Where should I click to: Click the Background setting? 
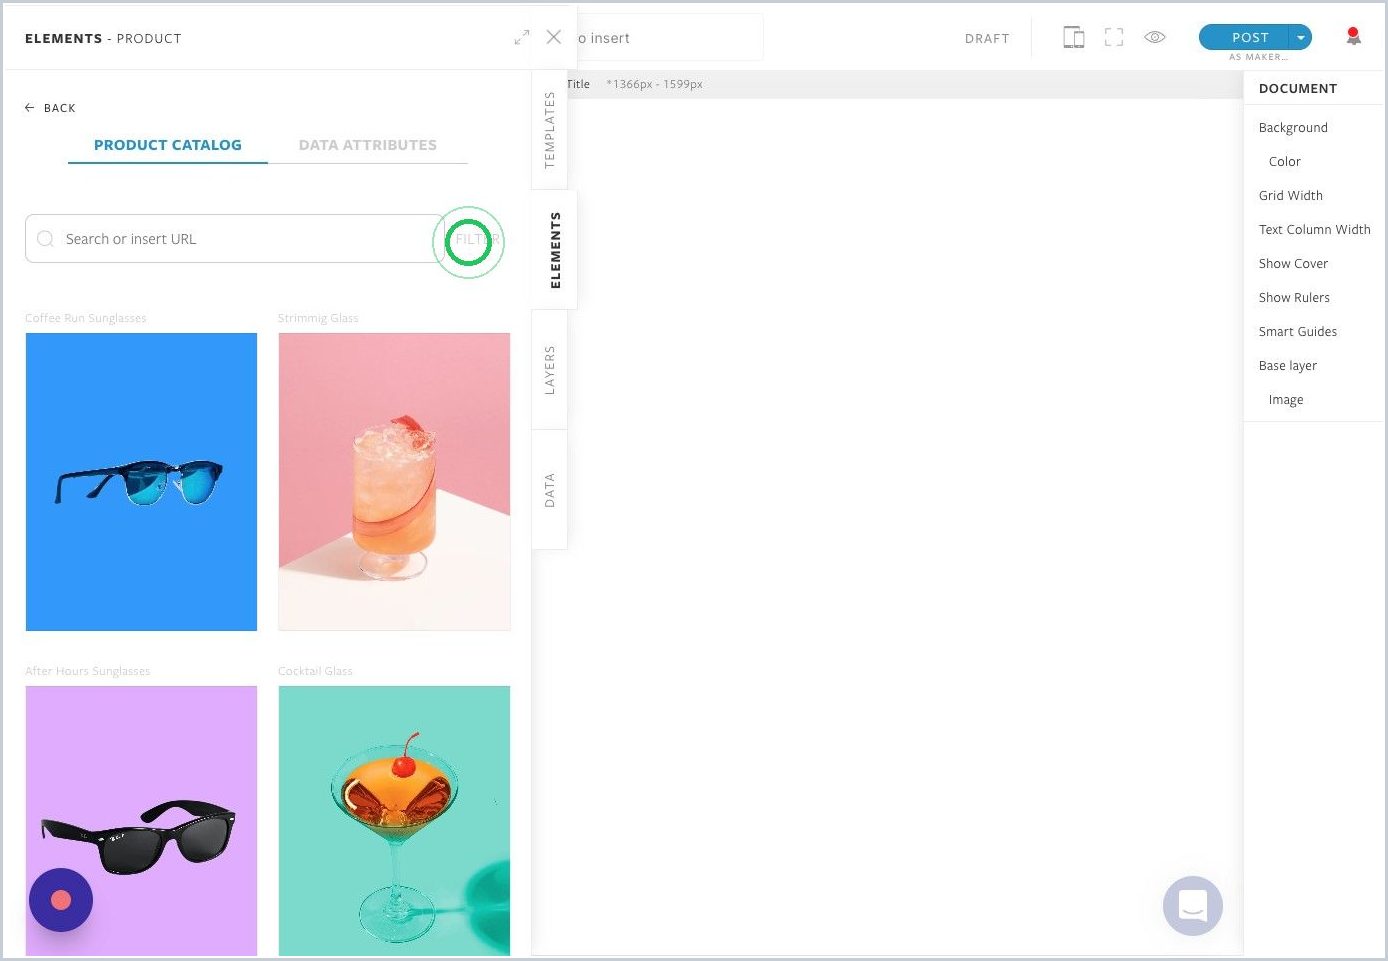click(1293, 128)
